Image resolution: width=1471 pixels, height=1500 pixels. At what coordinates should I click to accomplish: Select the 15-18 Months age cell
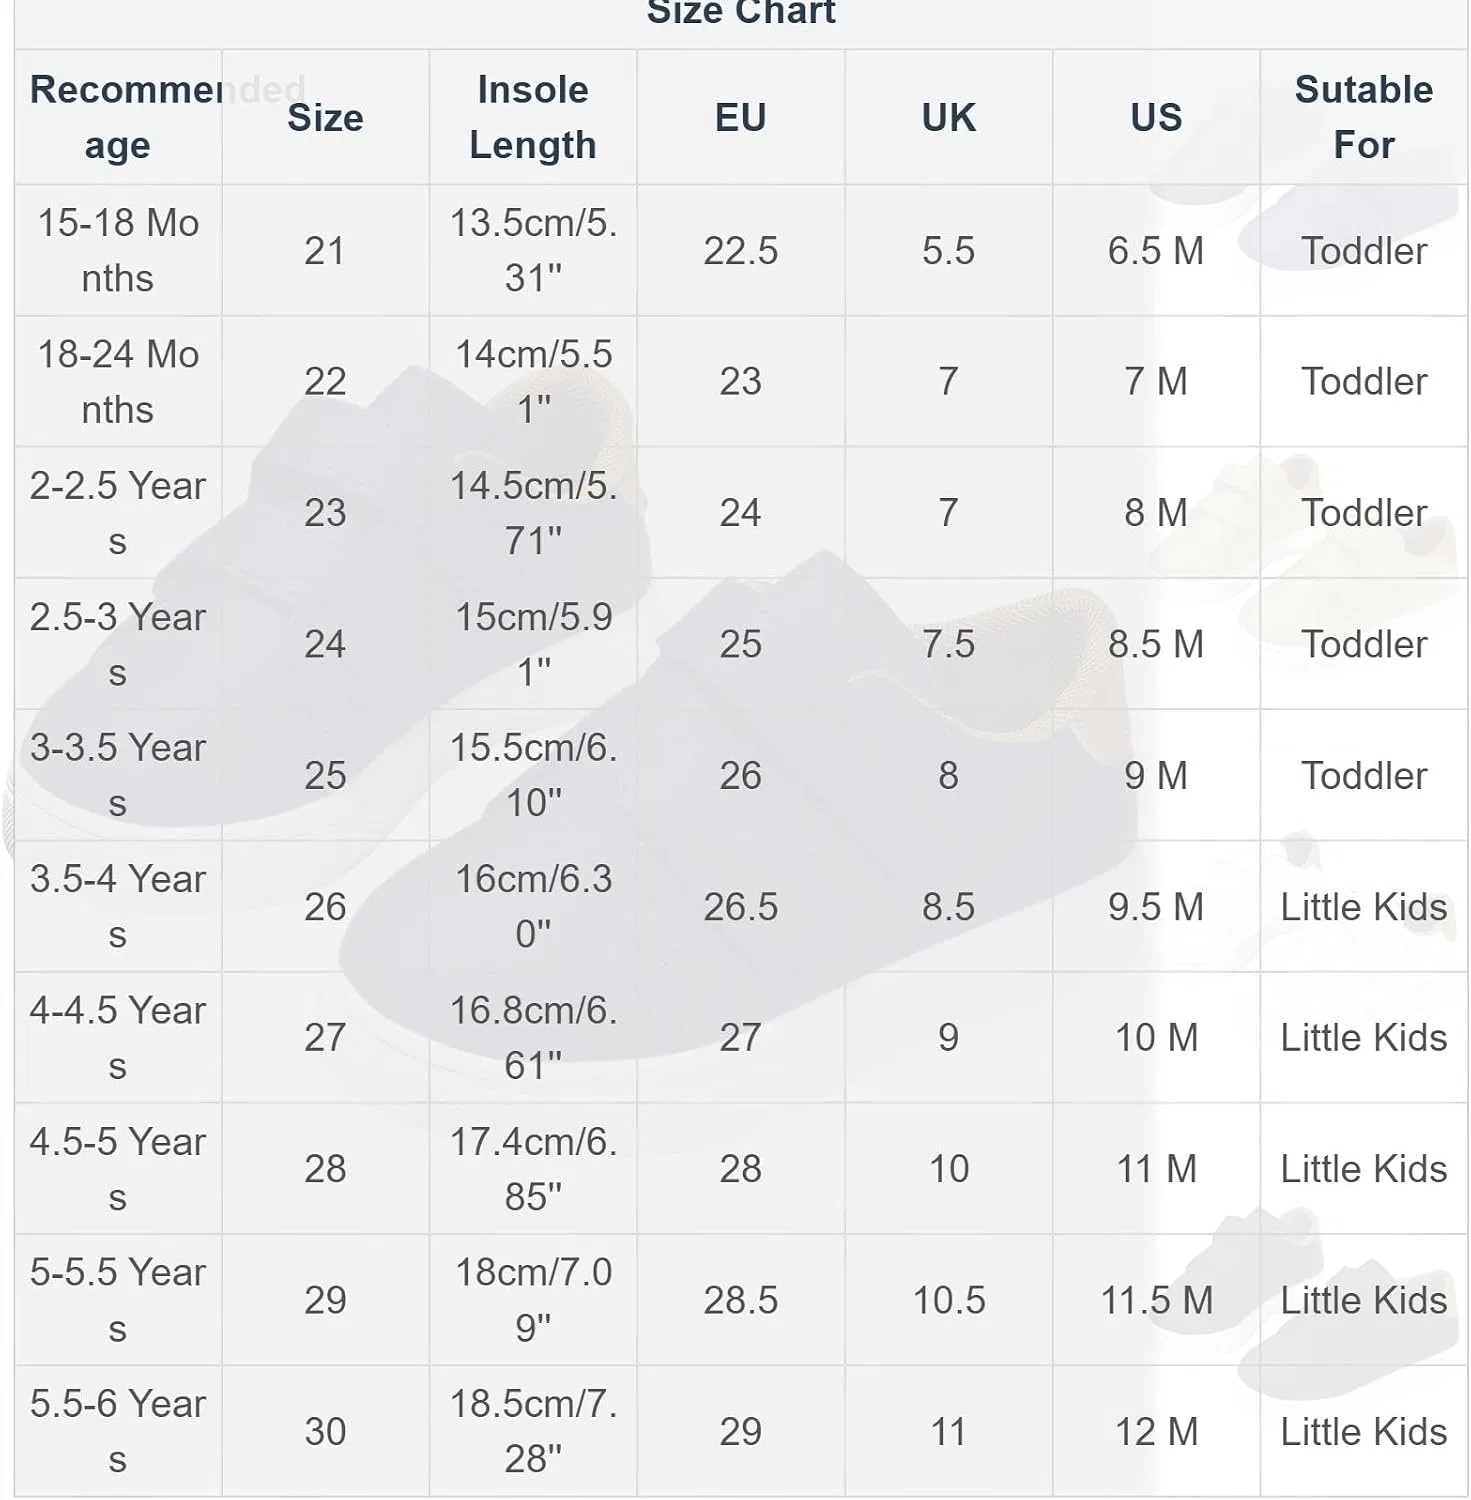pos(118,250)
